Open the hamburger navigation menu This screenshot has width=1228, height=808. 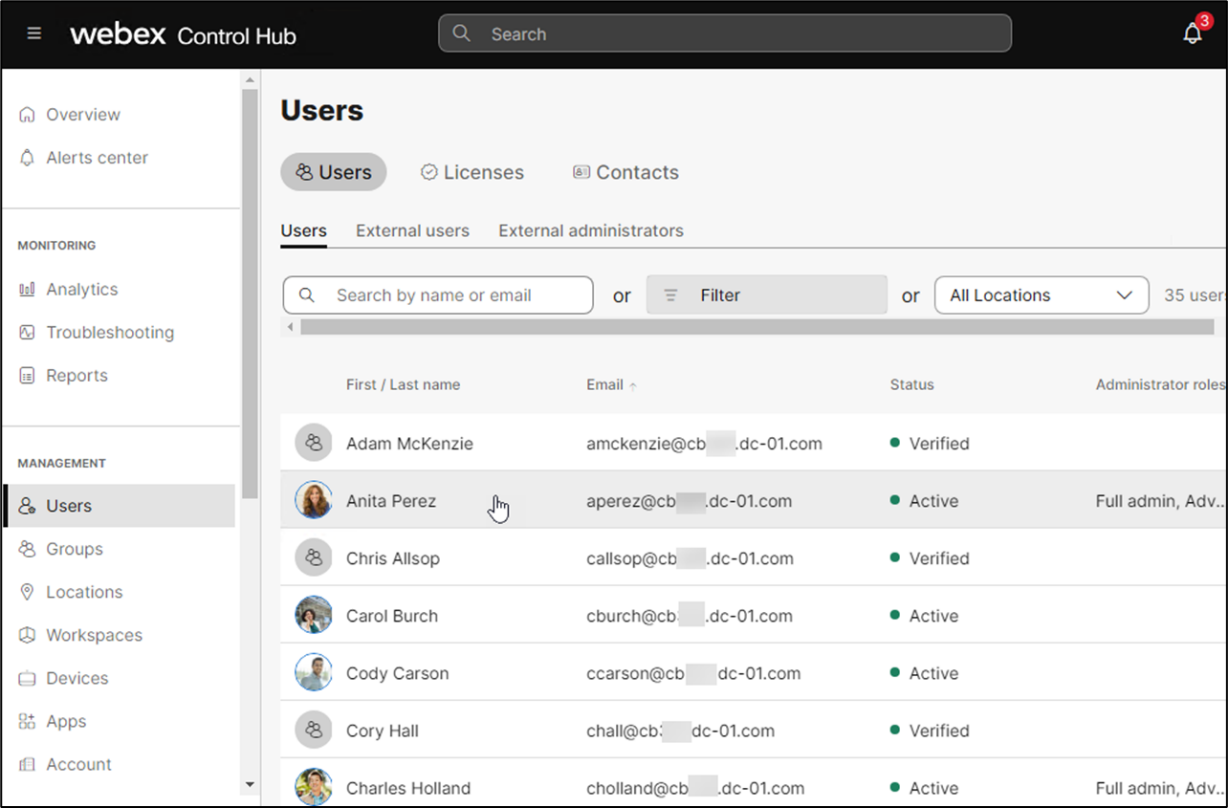pos(34,34)
